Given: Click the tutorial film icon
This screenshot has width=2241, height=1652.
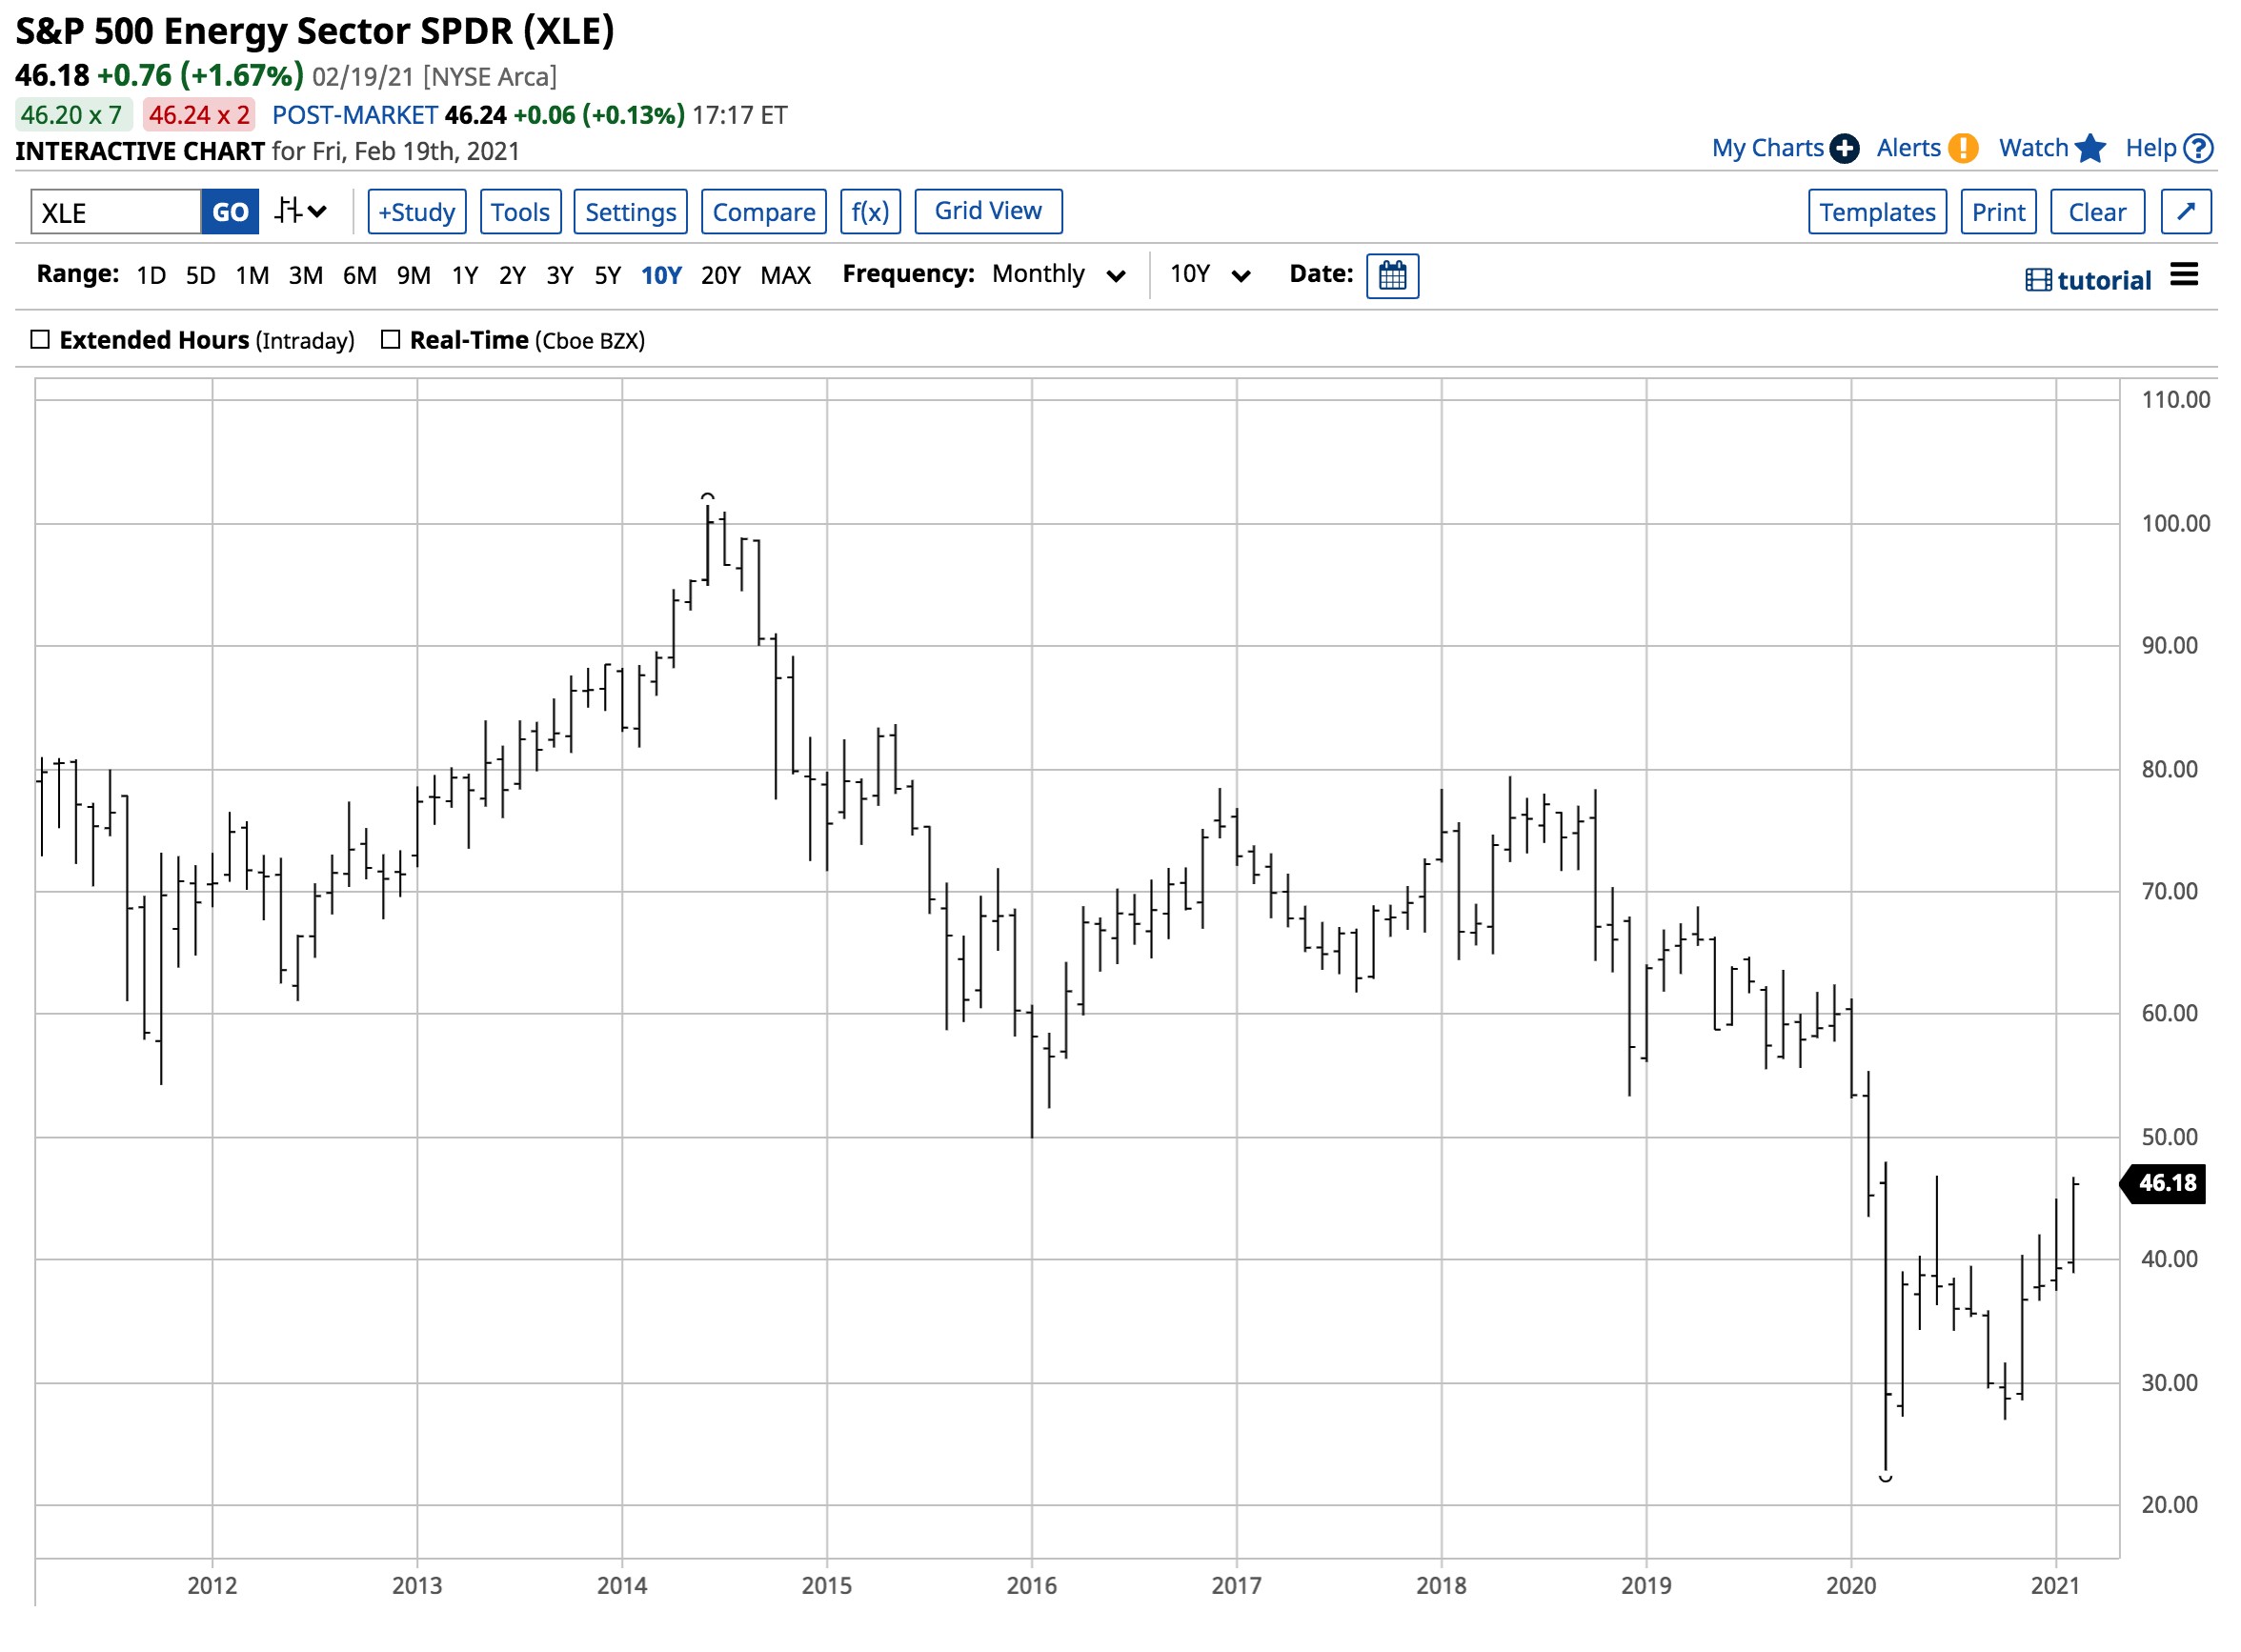Looking at the screenshot, I should 2037,280.
